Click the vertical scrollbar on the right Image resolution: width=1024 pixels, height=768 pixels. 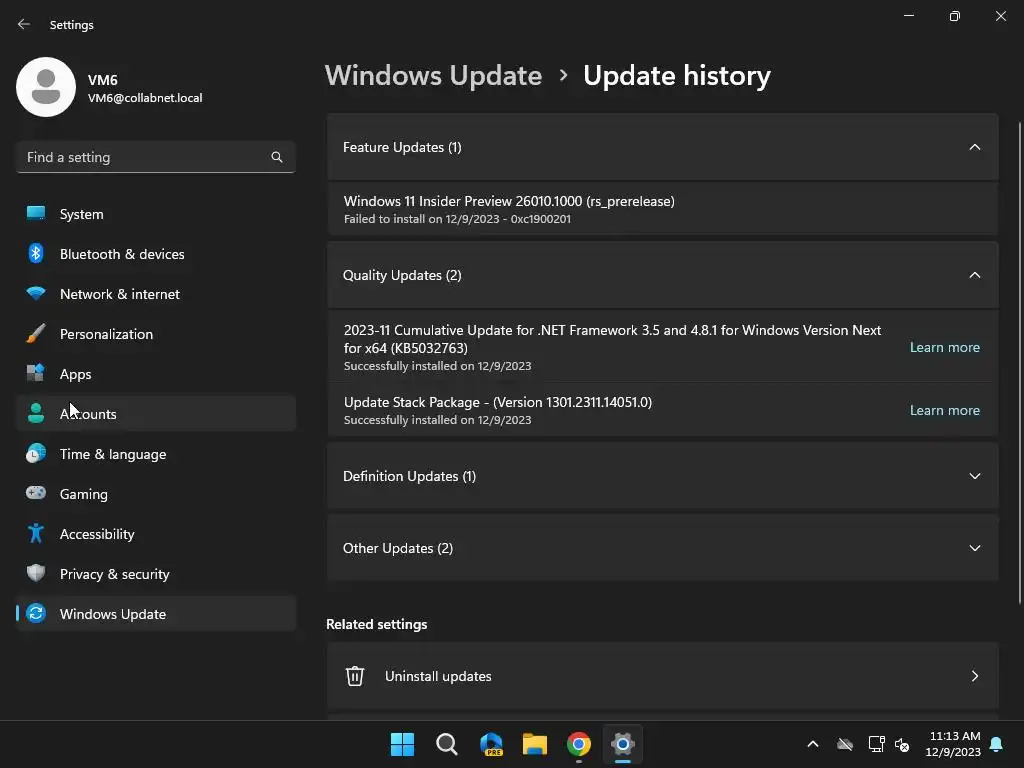(x=1019, y=362)
